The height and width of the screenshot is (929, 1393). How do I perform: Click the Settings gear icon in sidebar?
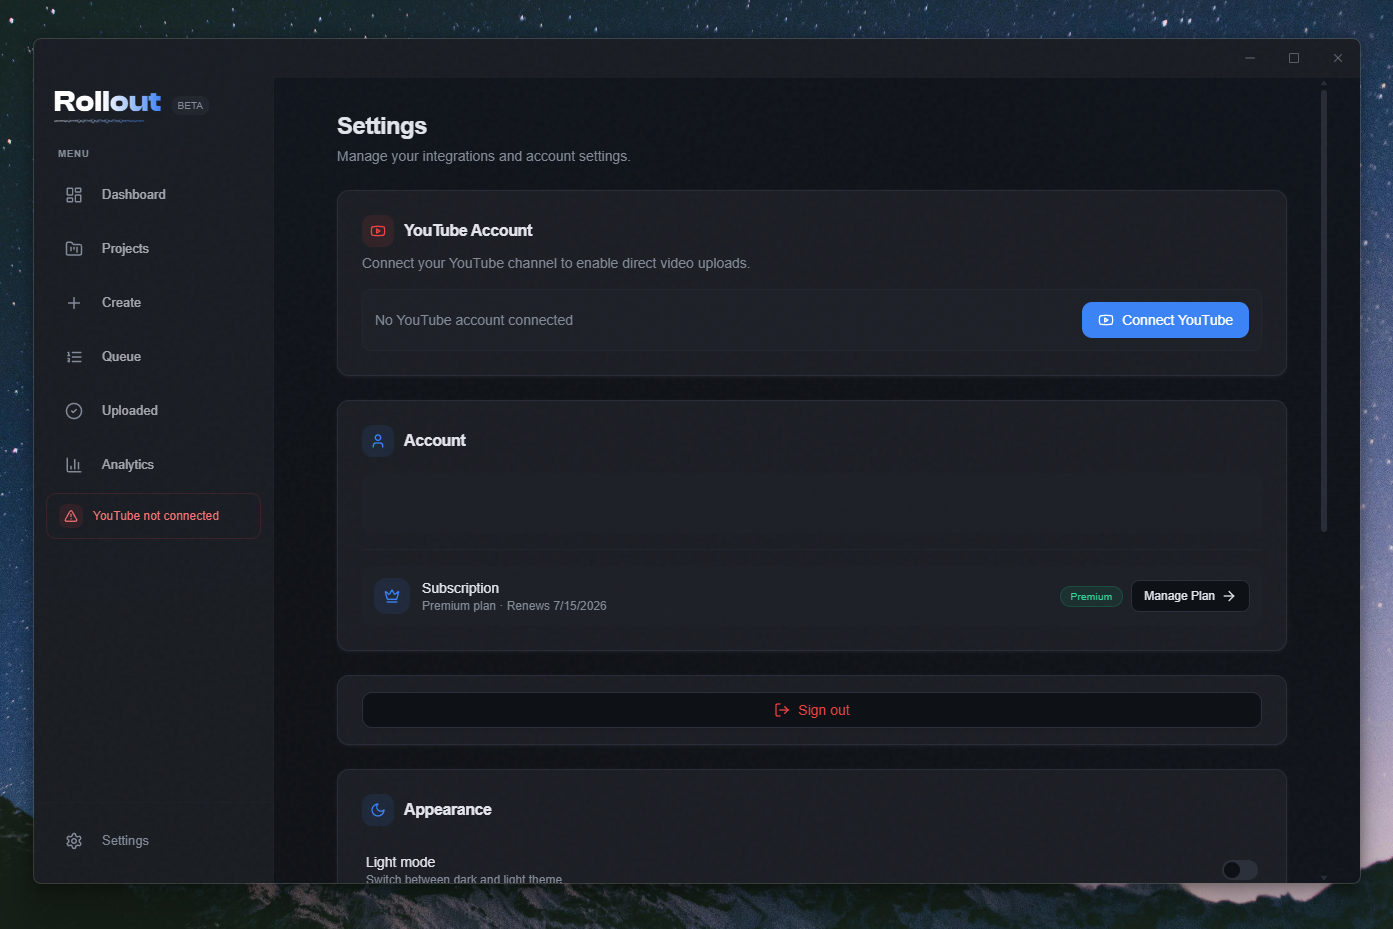pos(74,841)
